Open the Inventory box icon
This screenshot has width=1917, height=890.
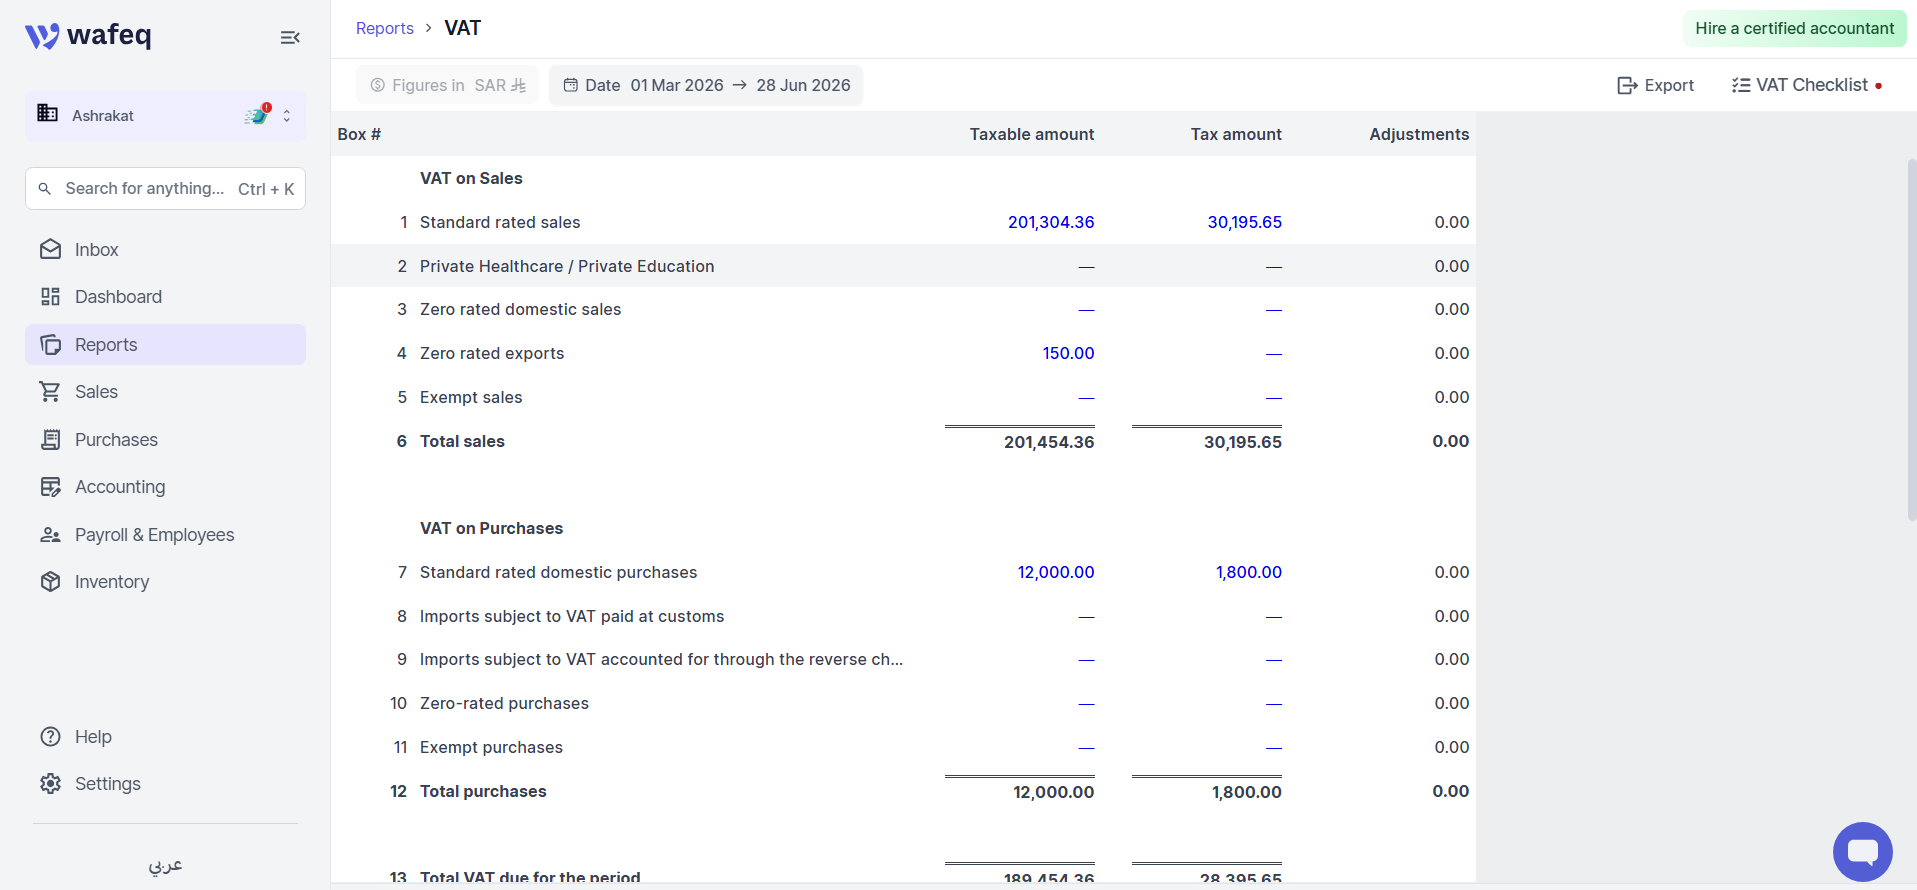pyautogui.click(x=51, y=581)
